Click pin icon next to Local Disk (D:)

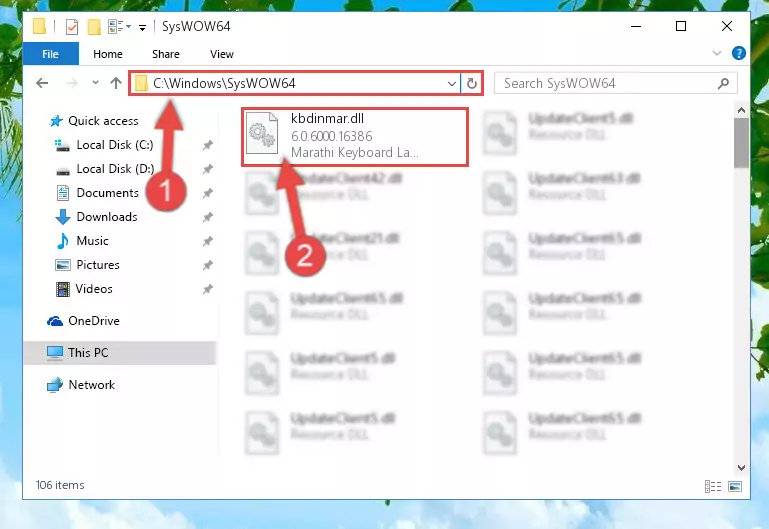click(208, 169)
